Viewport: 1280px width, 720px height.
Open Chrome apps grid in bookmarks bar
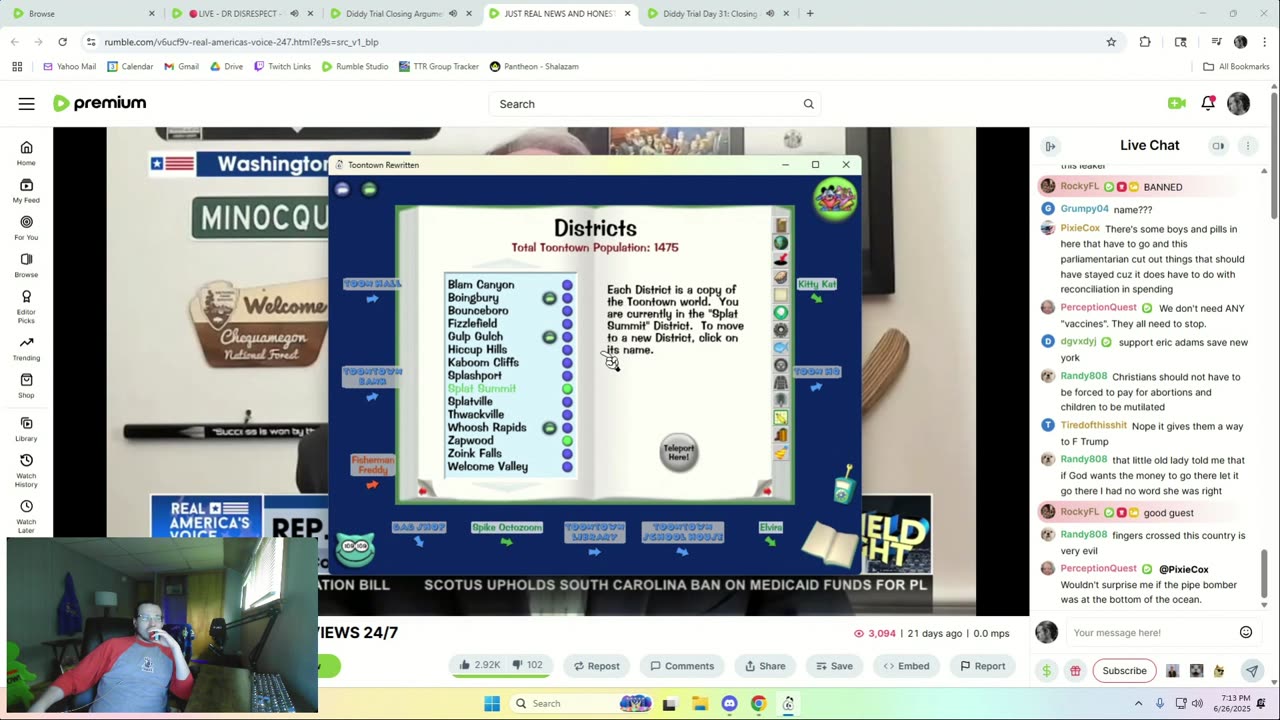(x=17, y=66)
